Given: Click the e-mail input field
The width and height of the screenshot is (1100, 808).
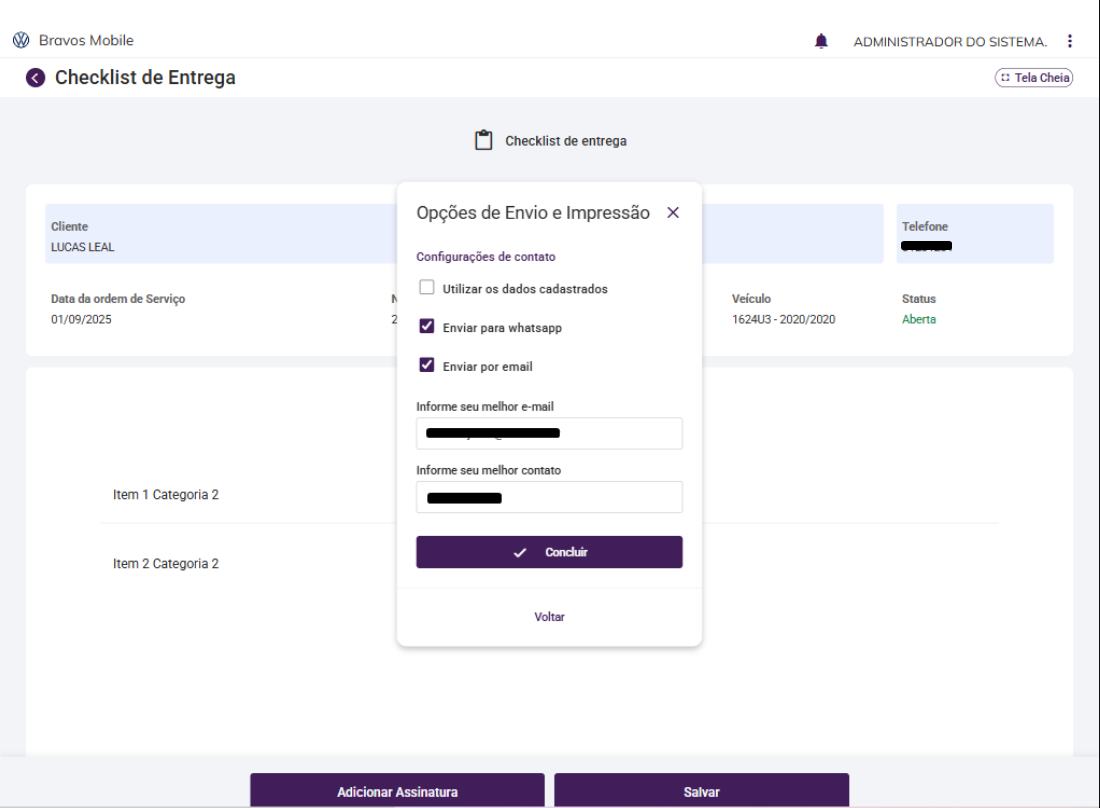Looking at the screenshot, I should [549, 434].
